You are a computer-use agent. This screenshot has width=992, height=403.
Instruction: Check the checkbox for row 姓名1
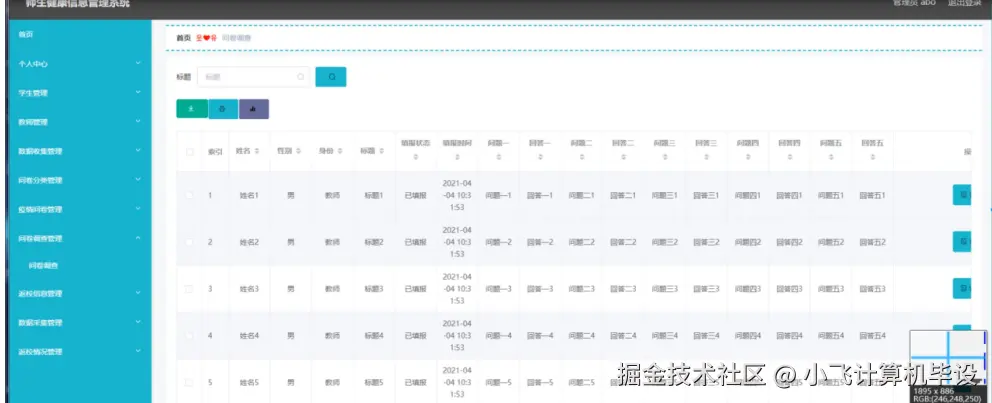pos(189,195)
